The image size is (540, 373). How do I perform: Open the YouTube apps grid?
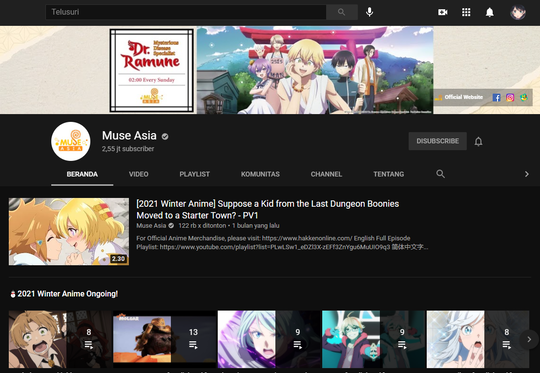tap(466, 12)
